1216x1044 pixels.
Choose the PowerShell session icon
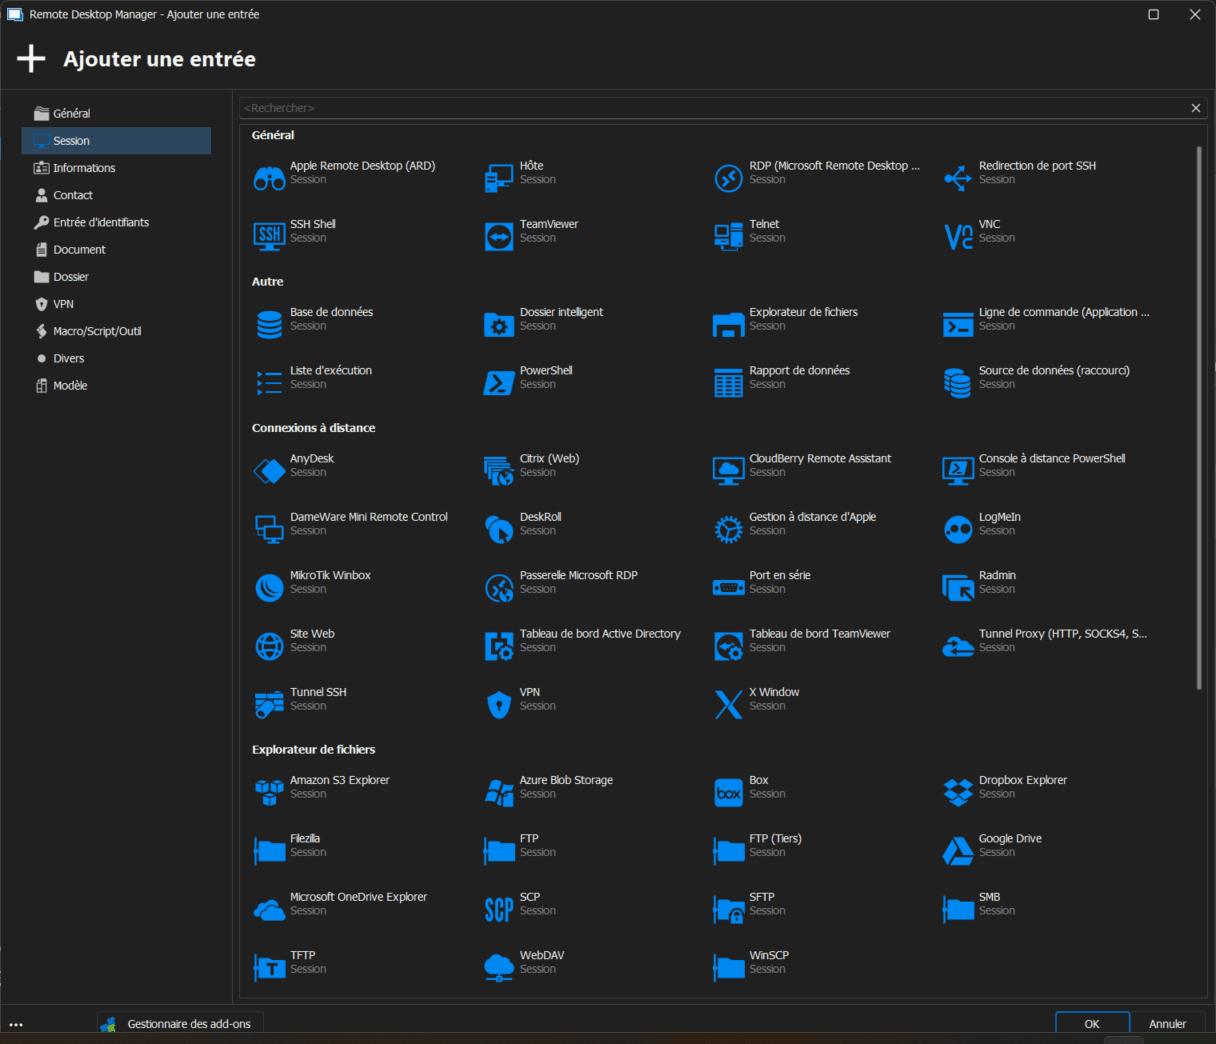pyautogui.click(x=499, y=382)
